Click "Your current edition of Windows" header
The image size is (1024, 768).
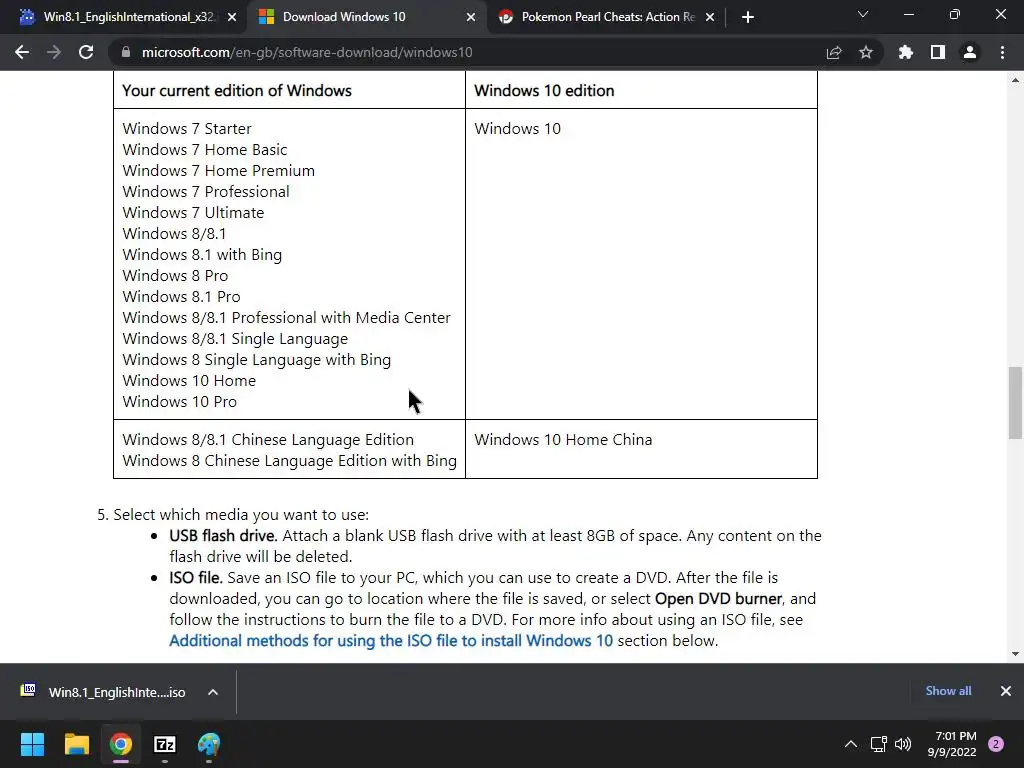click(237, 91)
